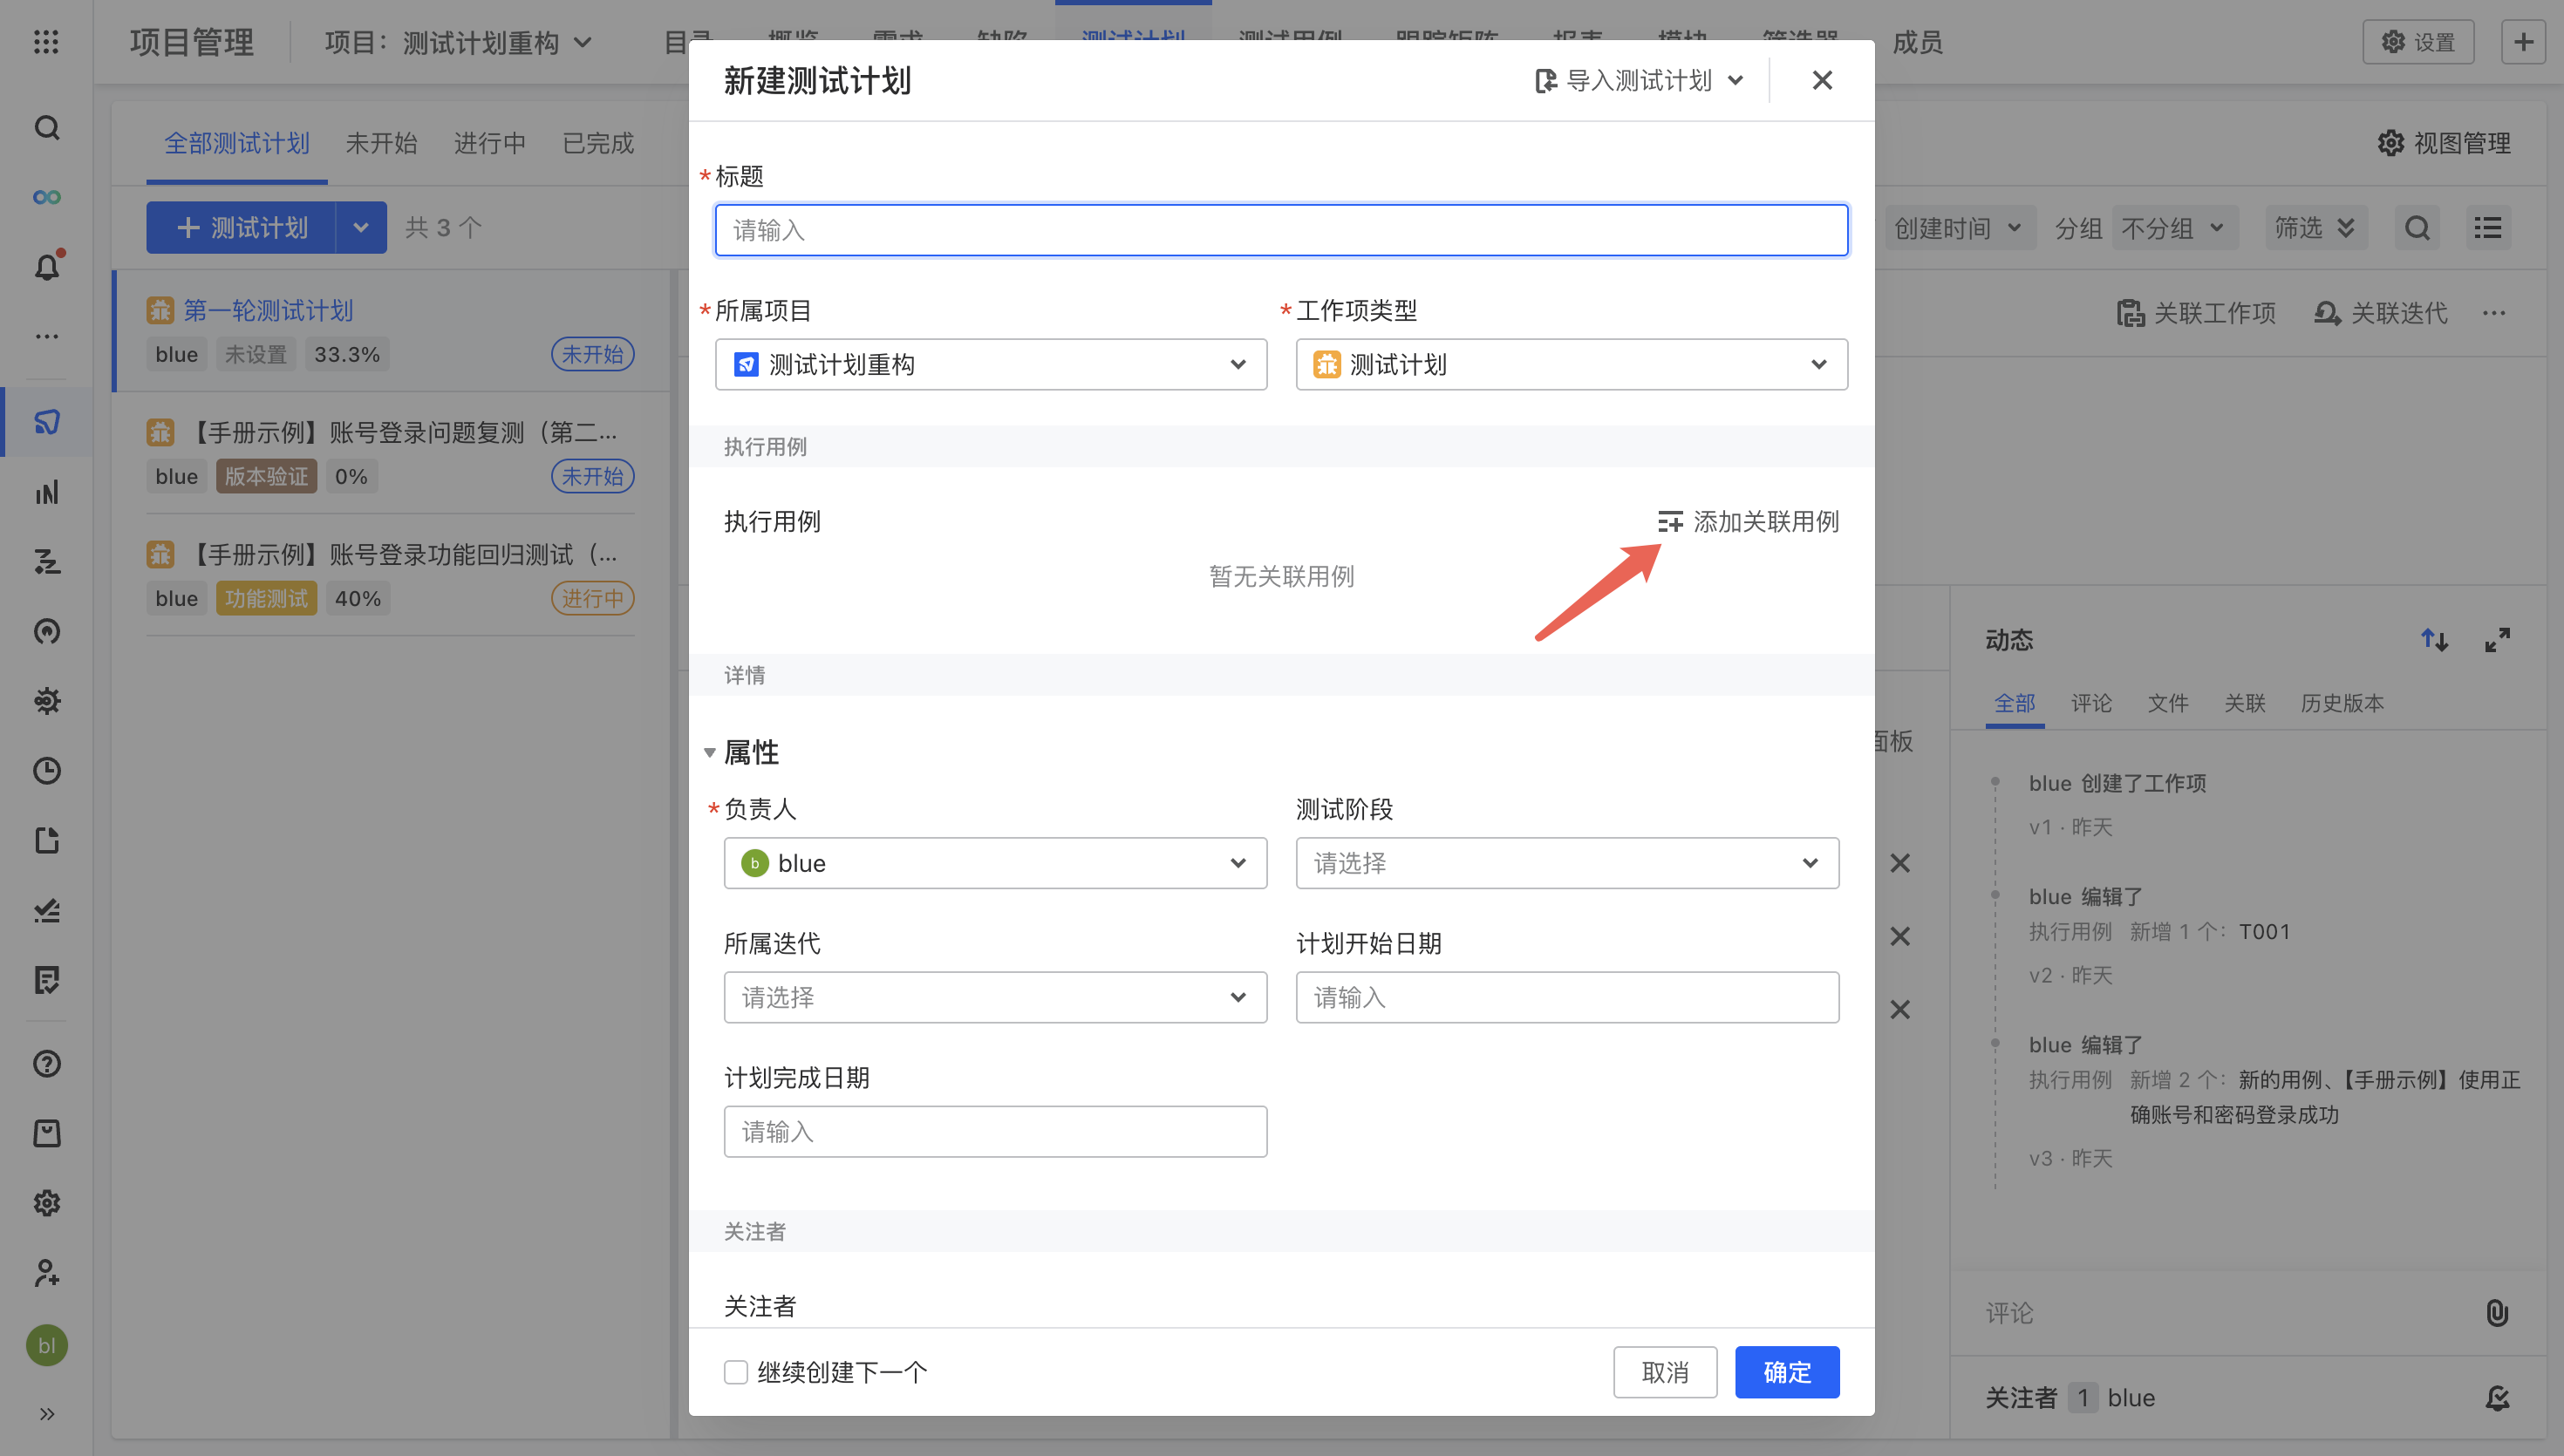Open the settings gear in left sidebar
This screenshot has height=1456, width=2564.
click(46, 1203)
